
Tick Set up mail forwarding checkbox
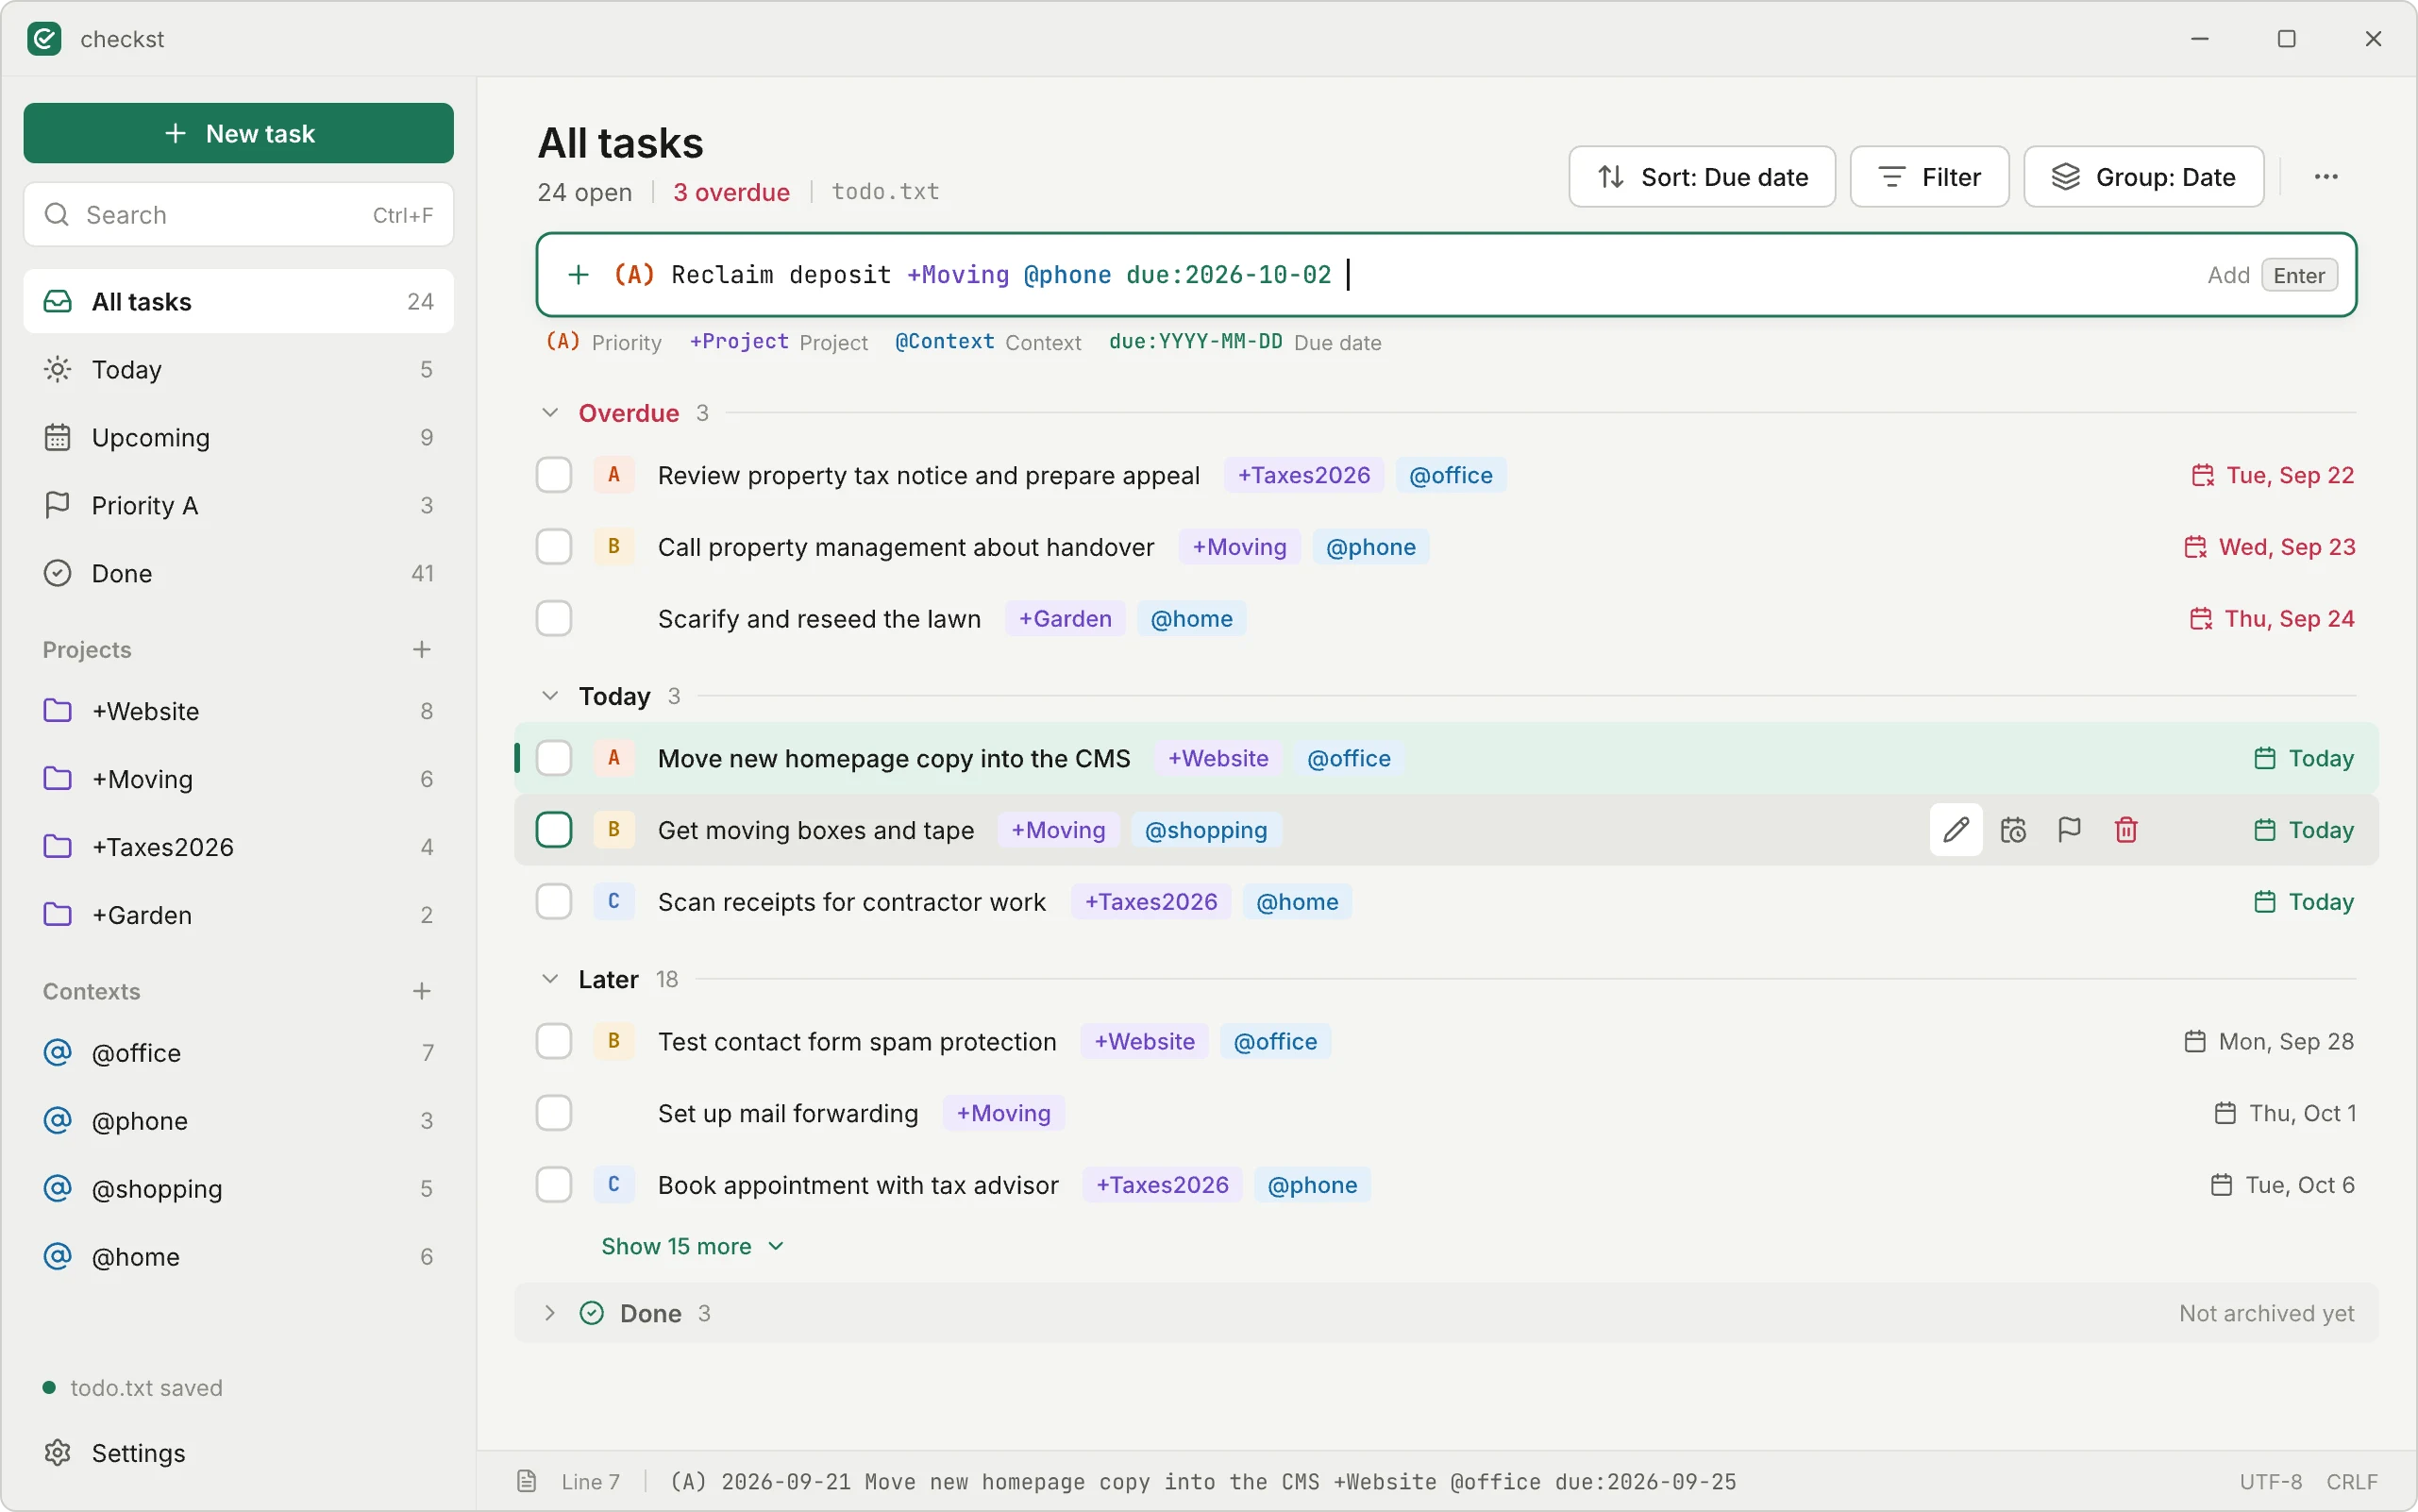(554, 1113)
